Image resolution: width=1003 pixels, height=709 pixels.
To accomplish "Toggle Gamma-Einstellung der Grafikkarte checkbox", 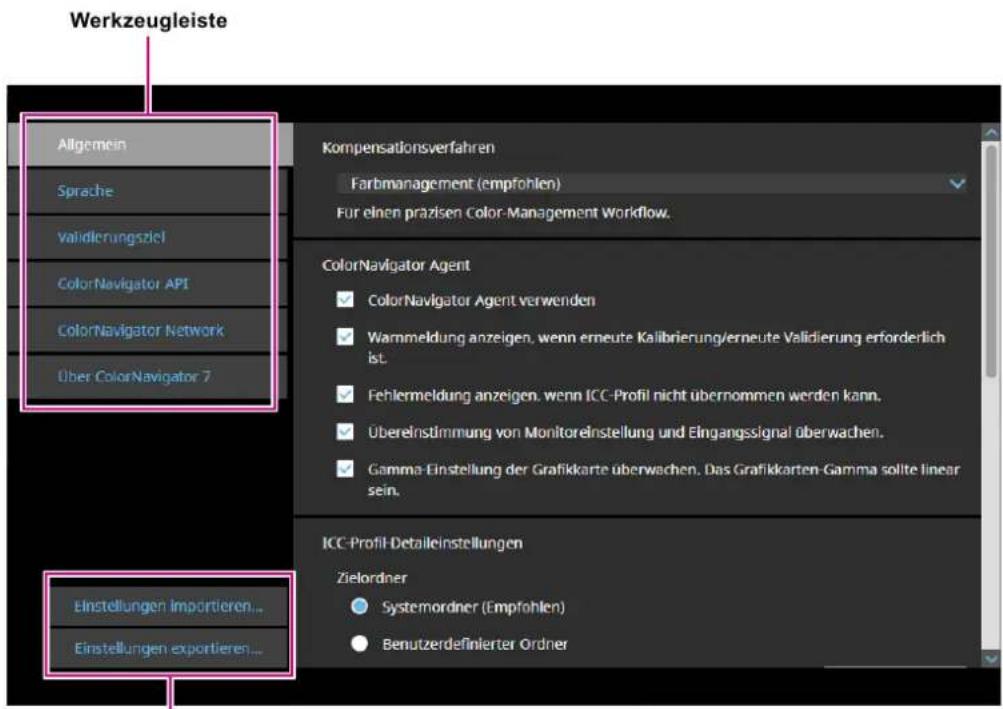I will pyautogui.click(x=345, y=468).
